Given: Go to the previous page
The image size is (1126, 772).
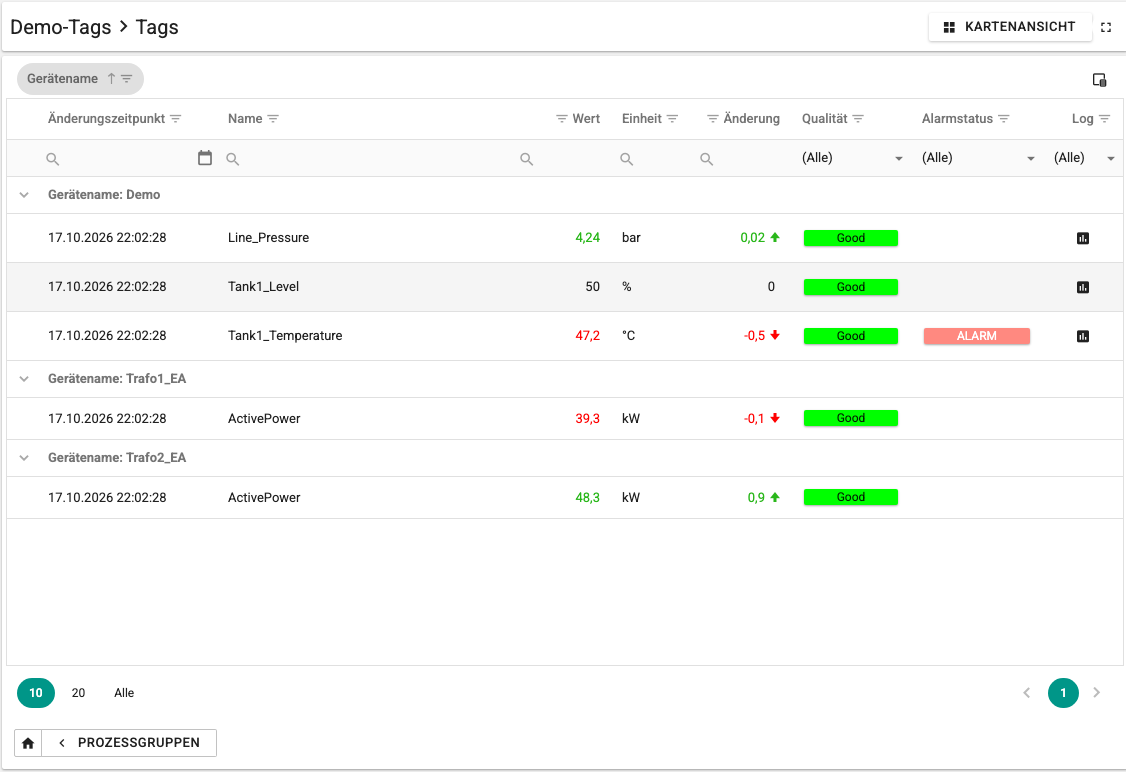Looking at the screenshot, I should (1027, 693).
